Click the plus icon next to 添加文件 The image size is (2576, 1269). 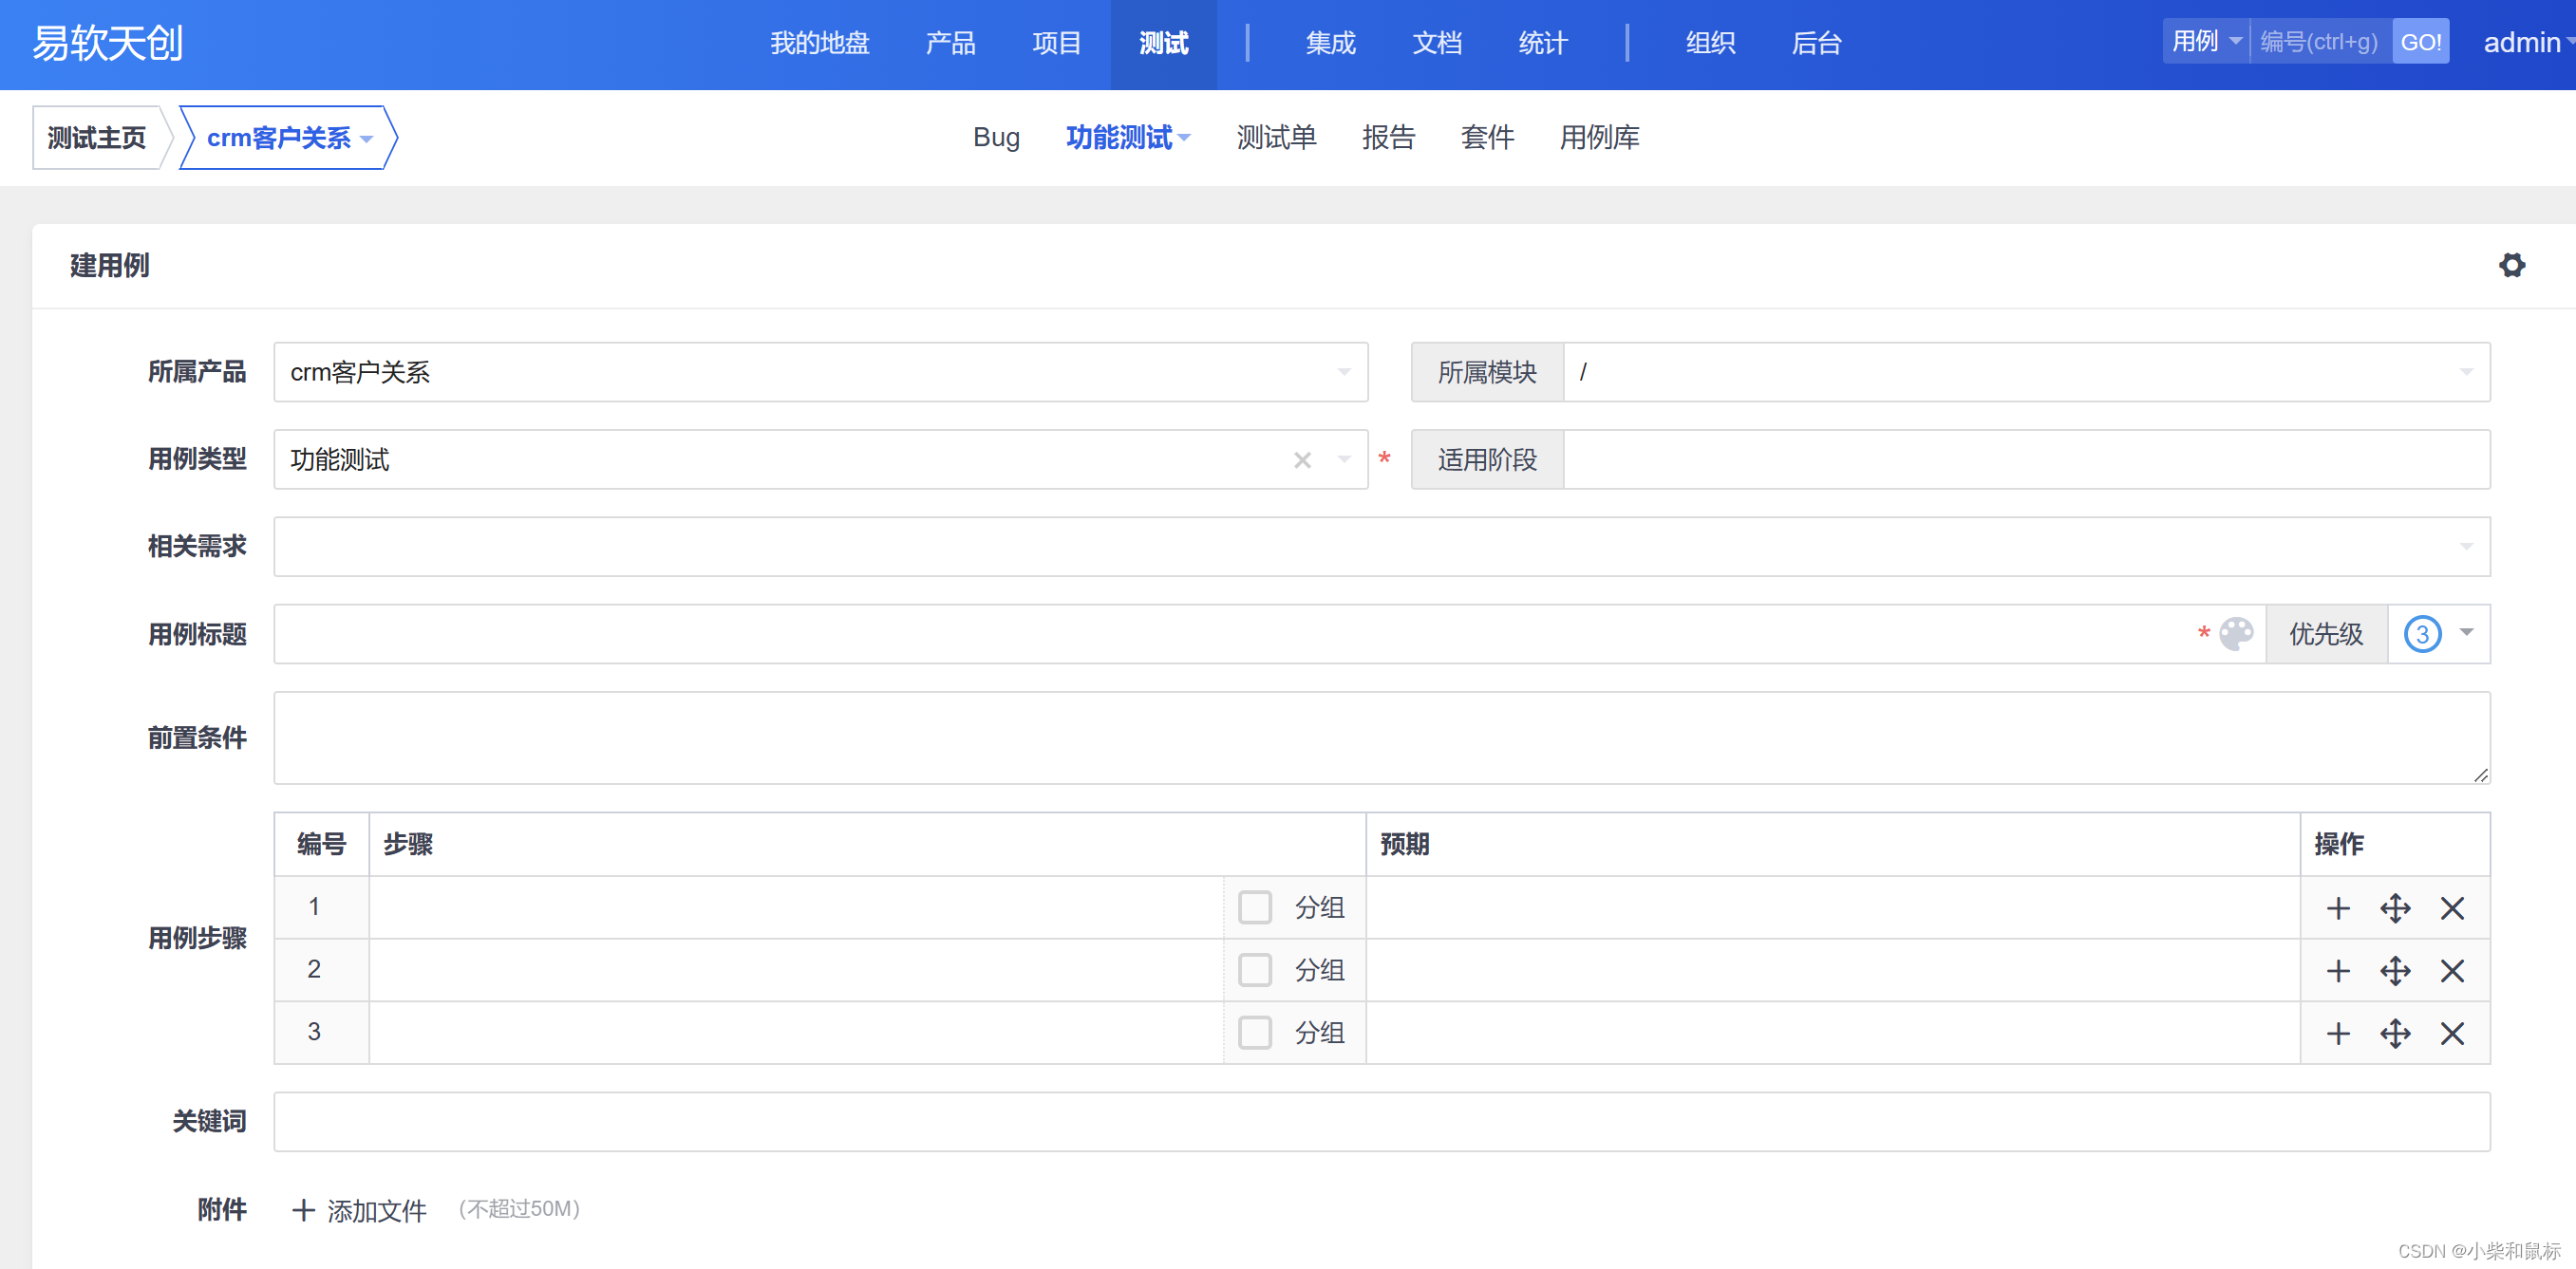pyautogui.click(x=303, y=1210)
